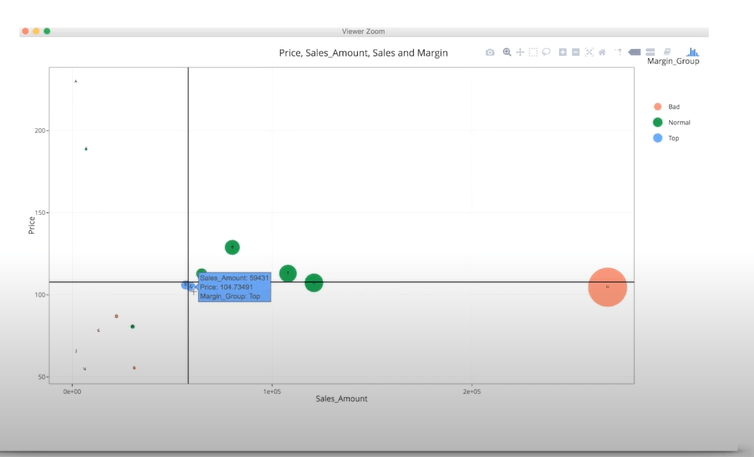
Task: Click the 150 tick label on y-axis
Action: [40, 213]
